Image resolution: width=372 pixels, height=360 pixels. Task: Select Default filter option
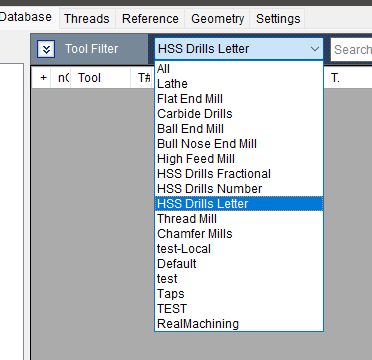tap(239, 264)
